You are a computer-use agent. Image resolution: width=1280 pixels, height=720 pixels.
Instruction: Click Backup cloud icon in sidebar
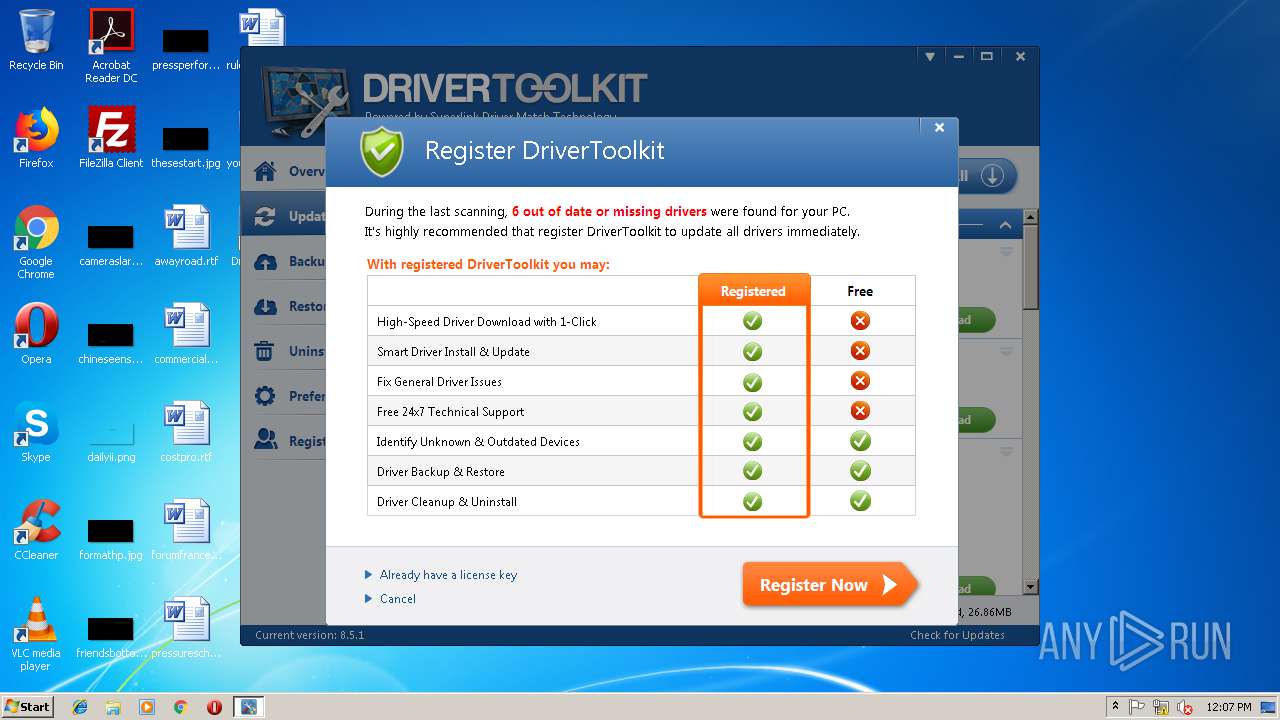coord(265,261)
